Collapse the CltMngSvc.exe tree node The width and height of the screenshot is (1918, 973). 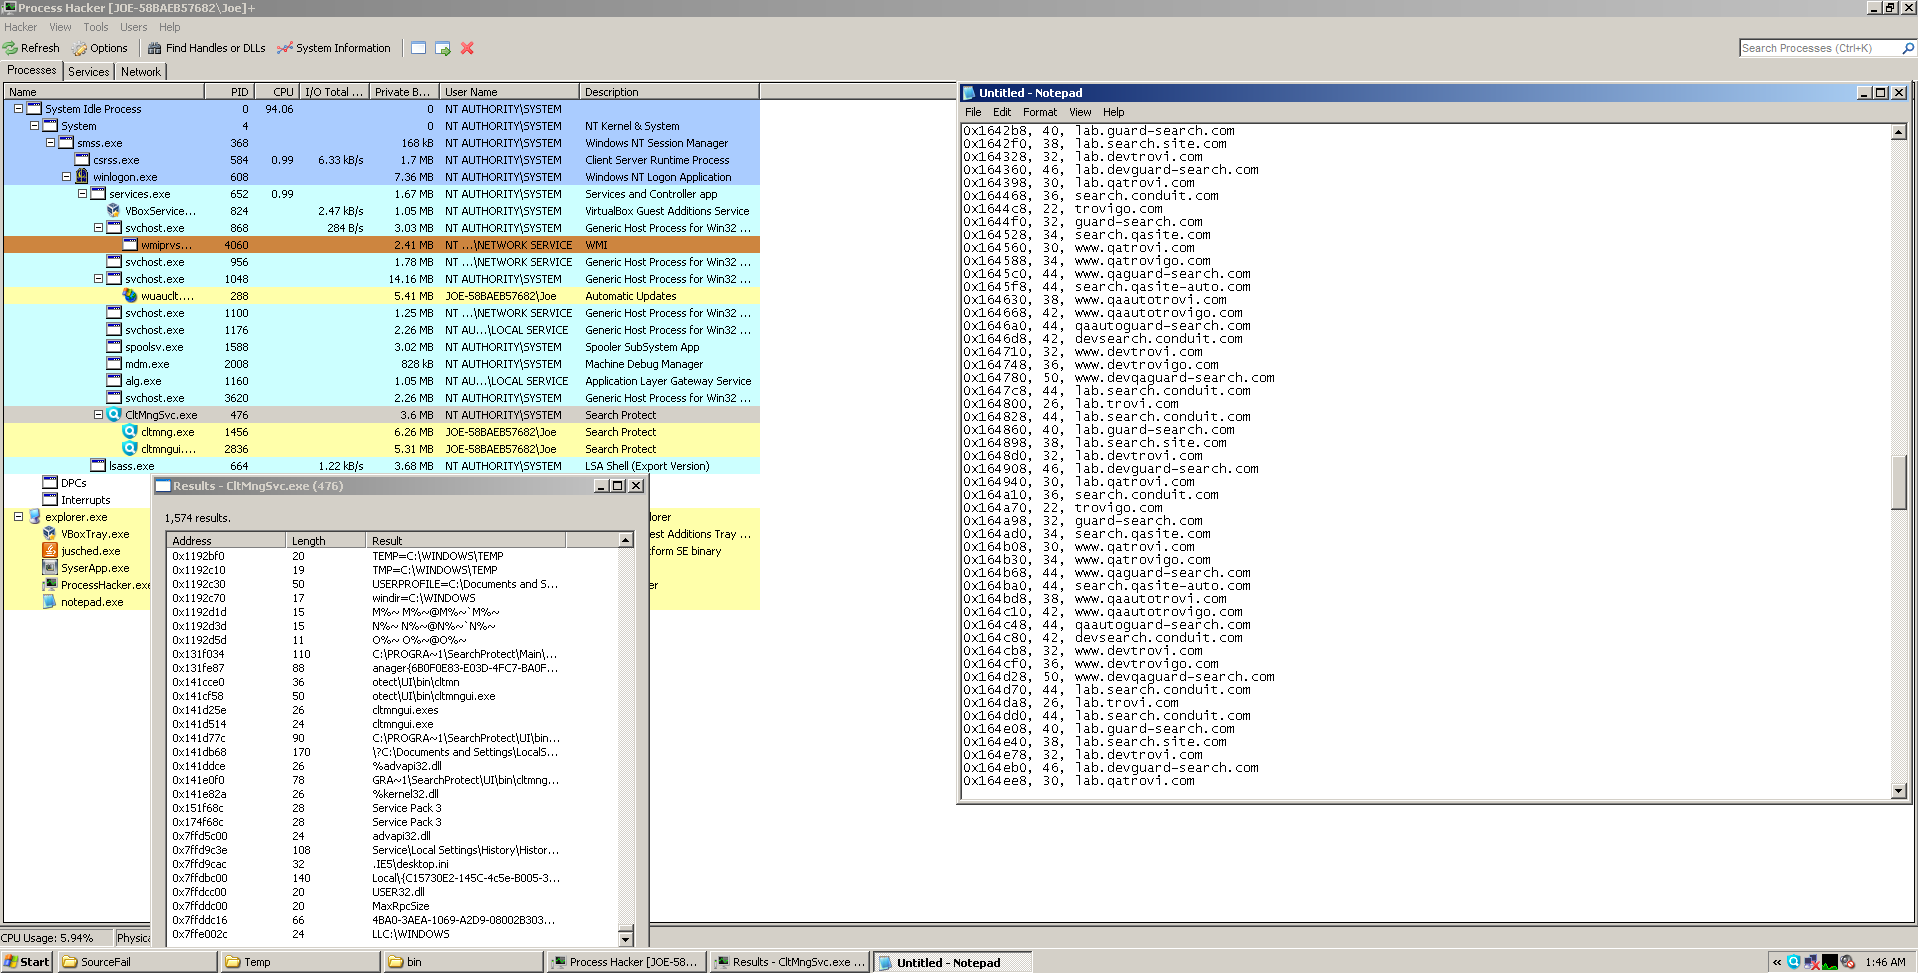[98, 415]
